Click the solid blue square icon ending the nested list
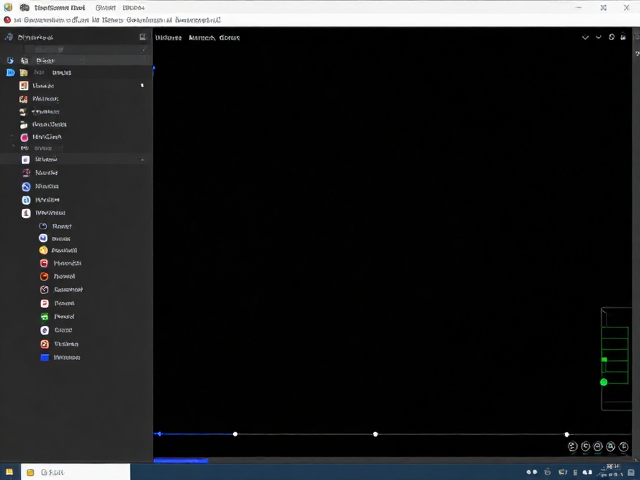 tap(45, 358)
